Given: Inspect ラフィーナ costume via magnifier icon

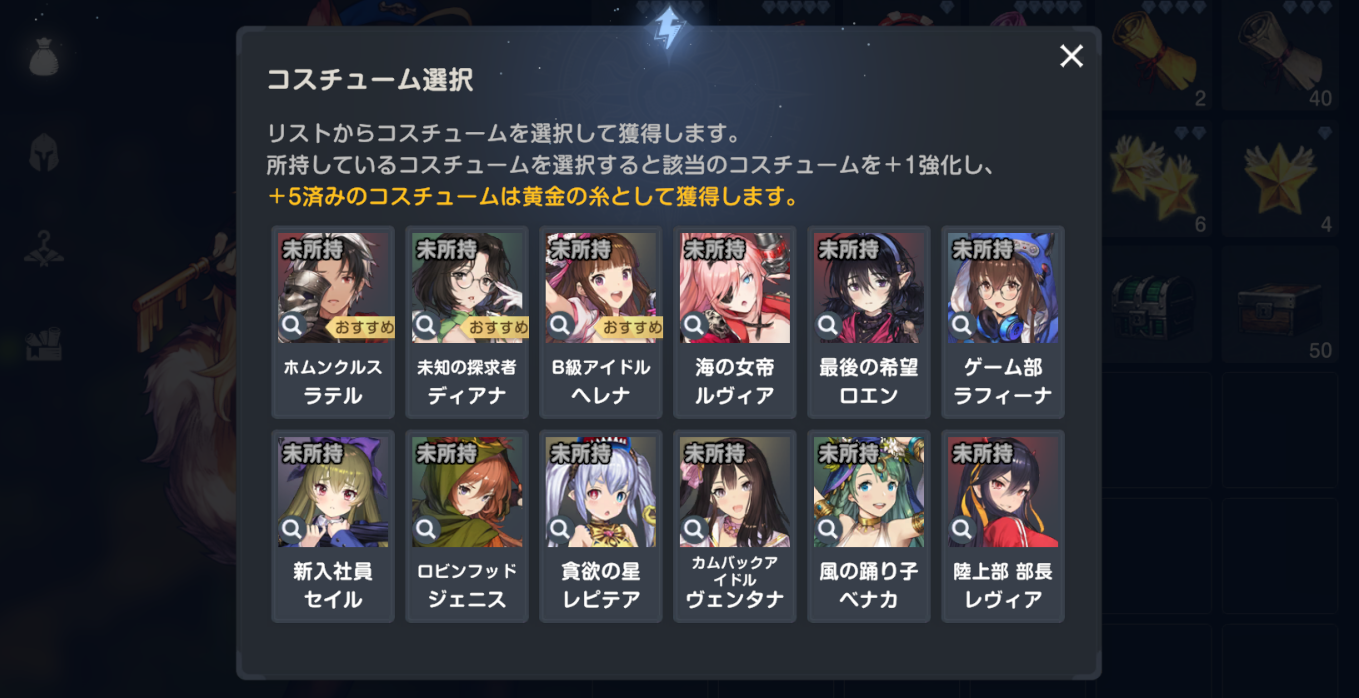Looking at the screenshot, I should [x=963, y=325].
